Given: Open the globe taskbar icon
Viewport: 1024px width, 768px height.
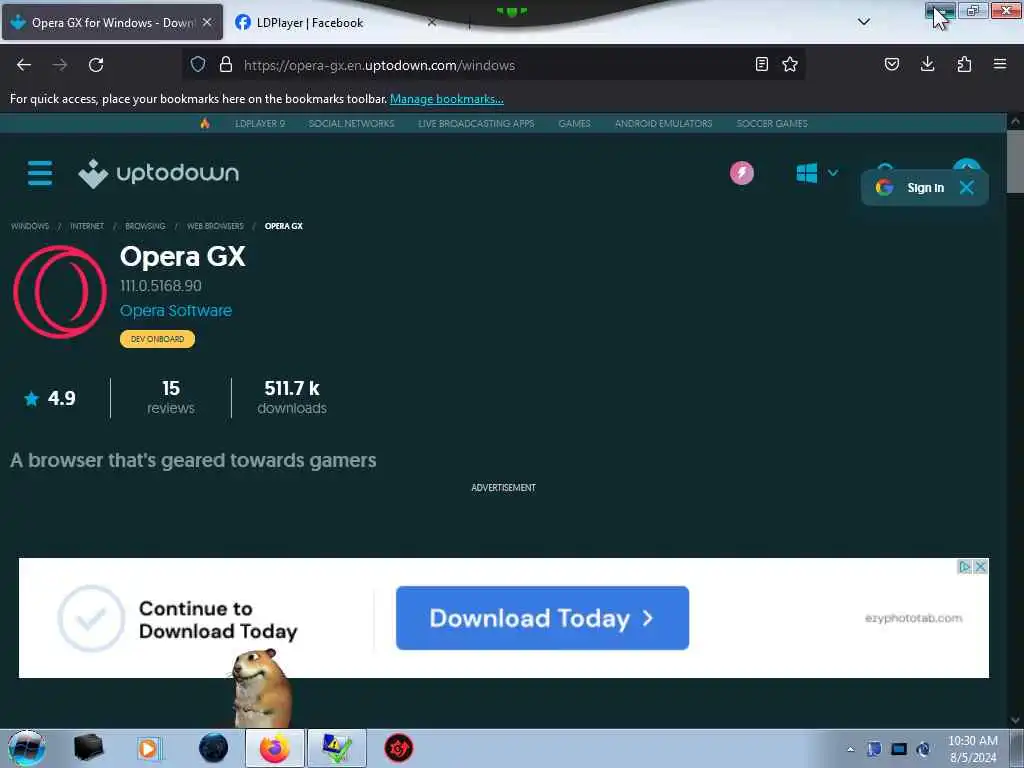Looking at the screenshot, I should (x=214, y=748).
